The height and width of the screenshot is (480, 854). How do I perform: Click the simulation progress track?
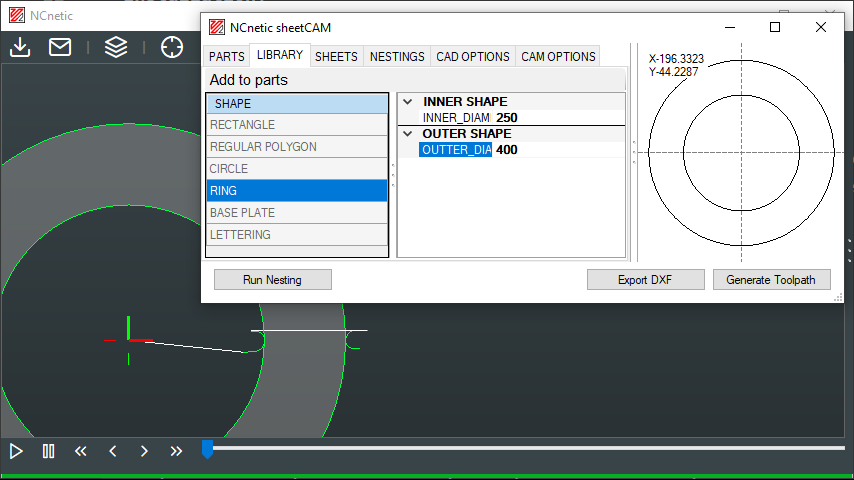[528, 448]
